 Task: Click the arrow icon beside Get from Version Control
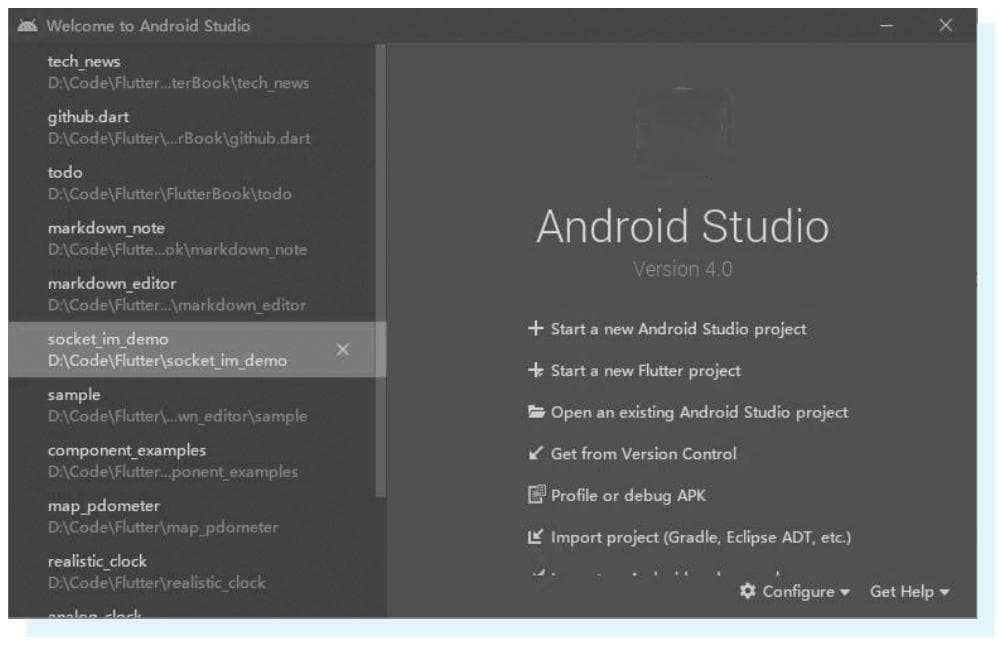[536, 453]
